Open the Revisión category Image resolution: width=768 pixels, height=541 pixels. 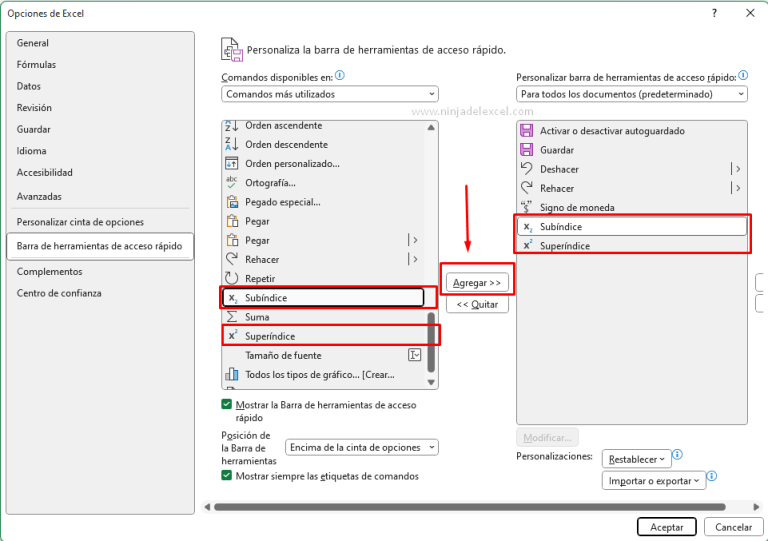[34, 108]
